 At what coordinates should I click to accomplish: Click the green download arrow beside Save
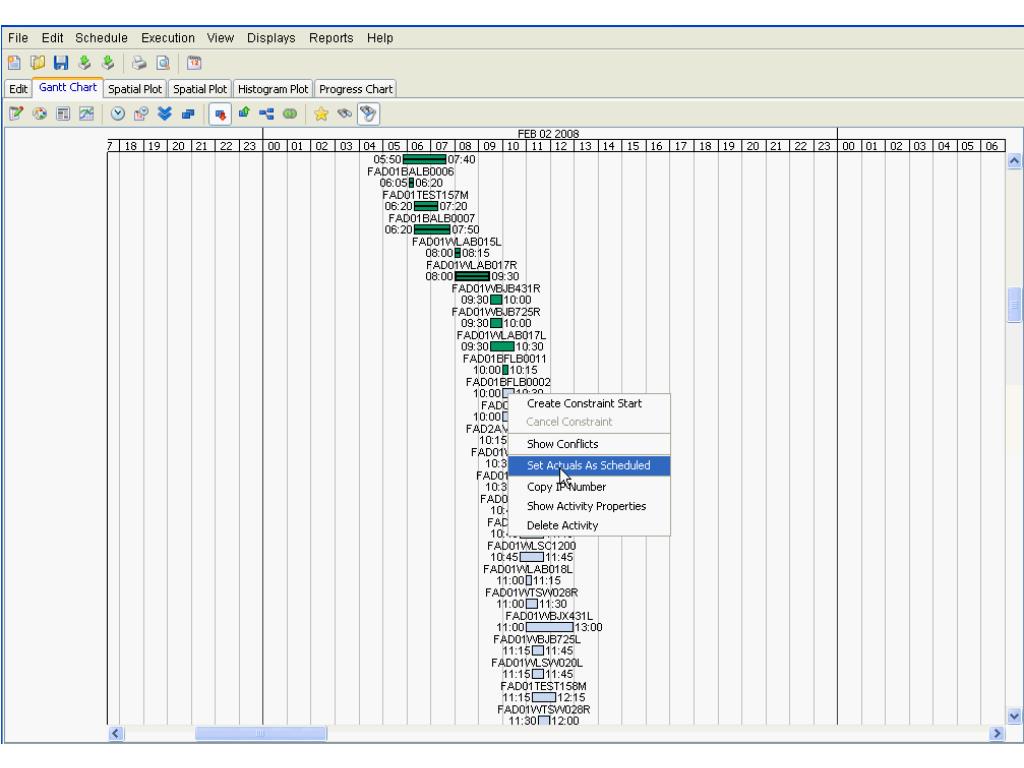84,63
